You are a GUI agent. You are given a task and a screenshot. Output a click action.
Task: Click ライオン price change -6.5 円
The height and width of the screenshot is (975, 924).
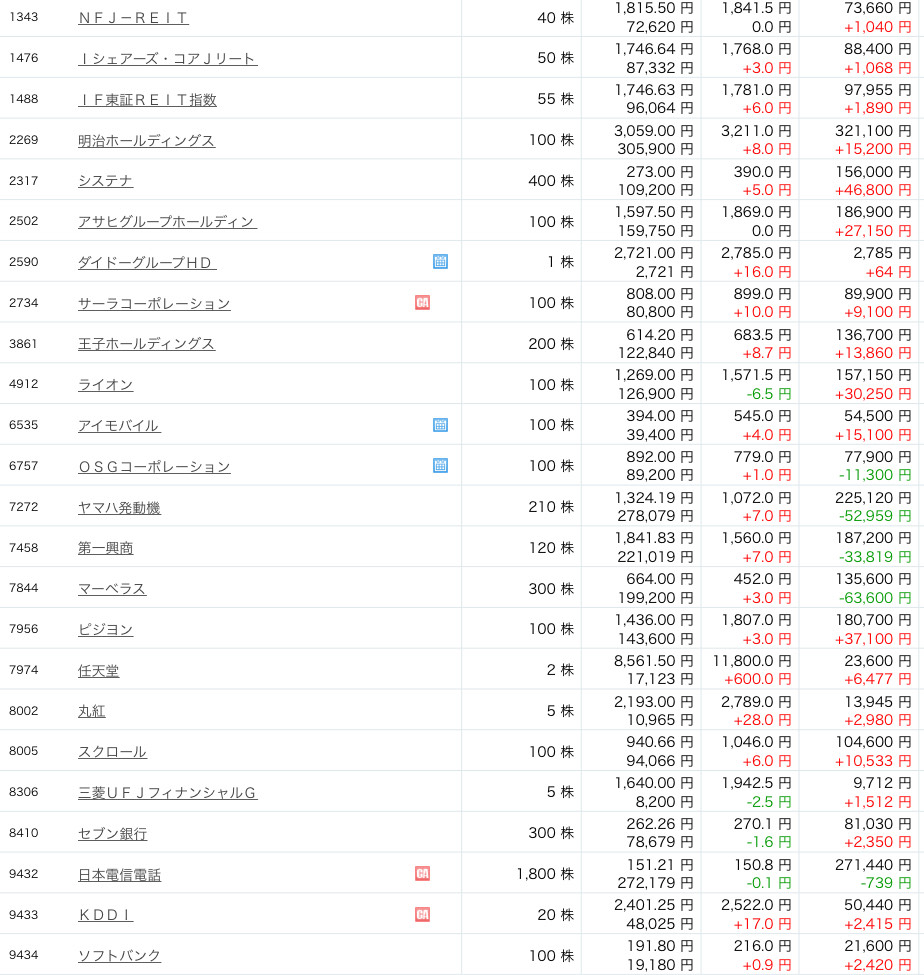(769, 394)
